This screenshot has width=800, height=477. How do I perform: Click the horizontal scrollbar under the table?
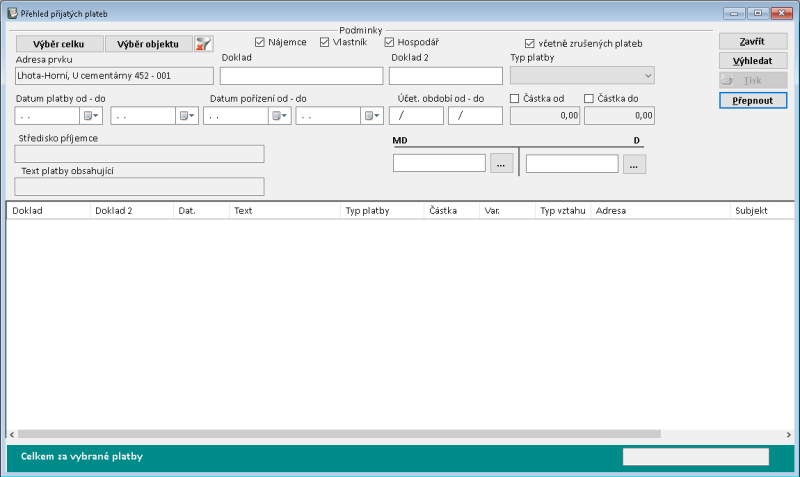click(340, 434)
